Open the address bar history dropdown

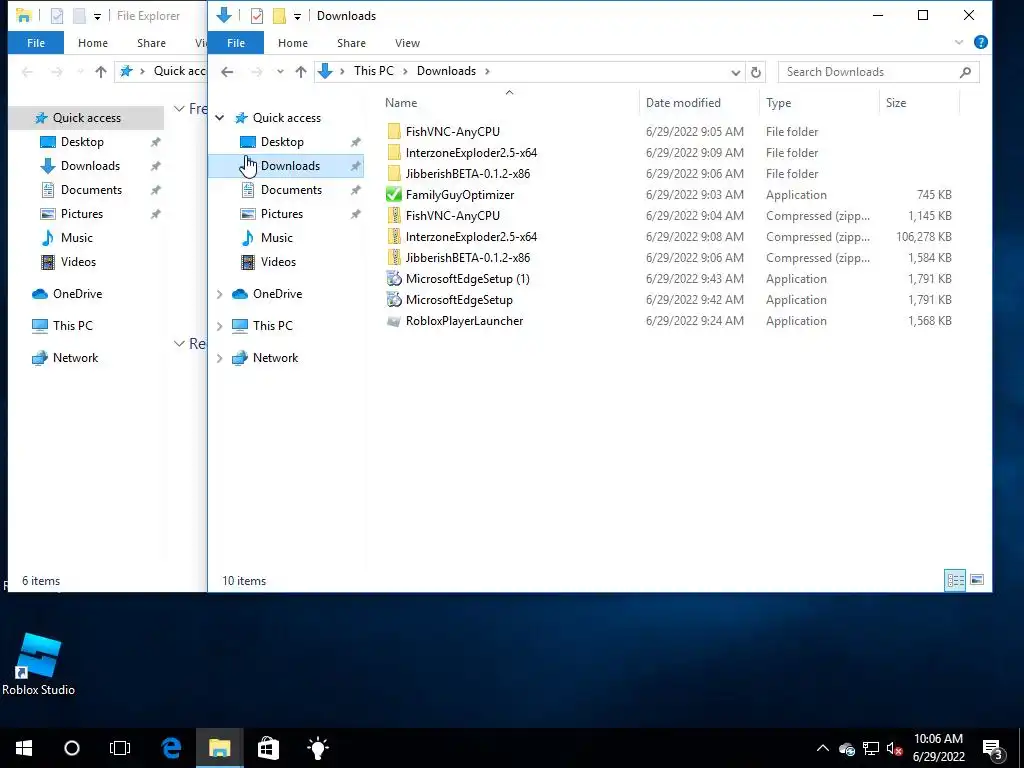coord(735,72)
